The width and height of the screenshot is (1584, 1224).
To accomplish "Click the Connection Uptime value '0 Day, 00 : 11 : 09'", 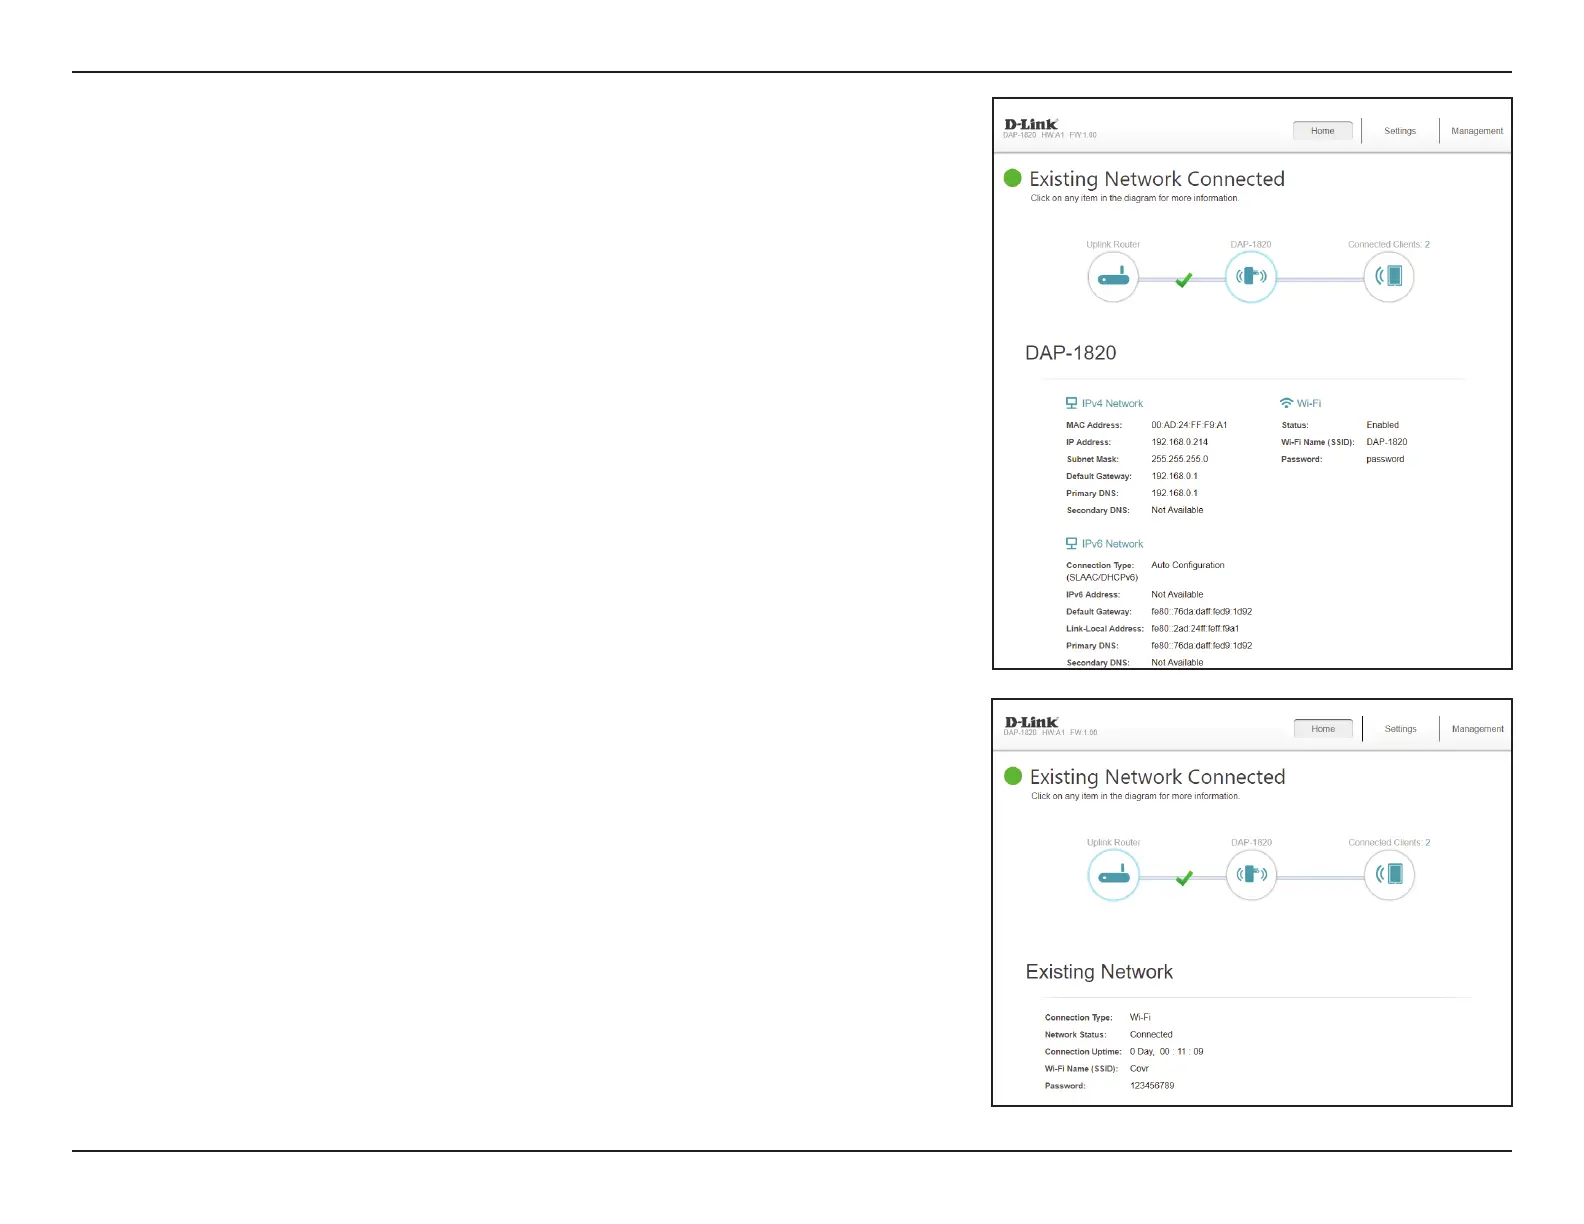I will 1167,1051.
